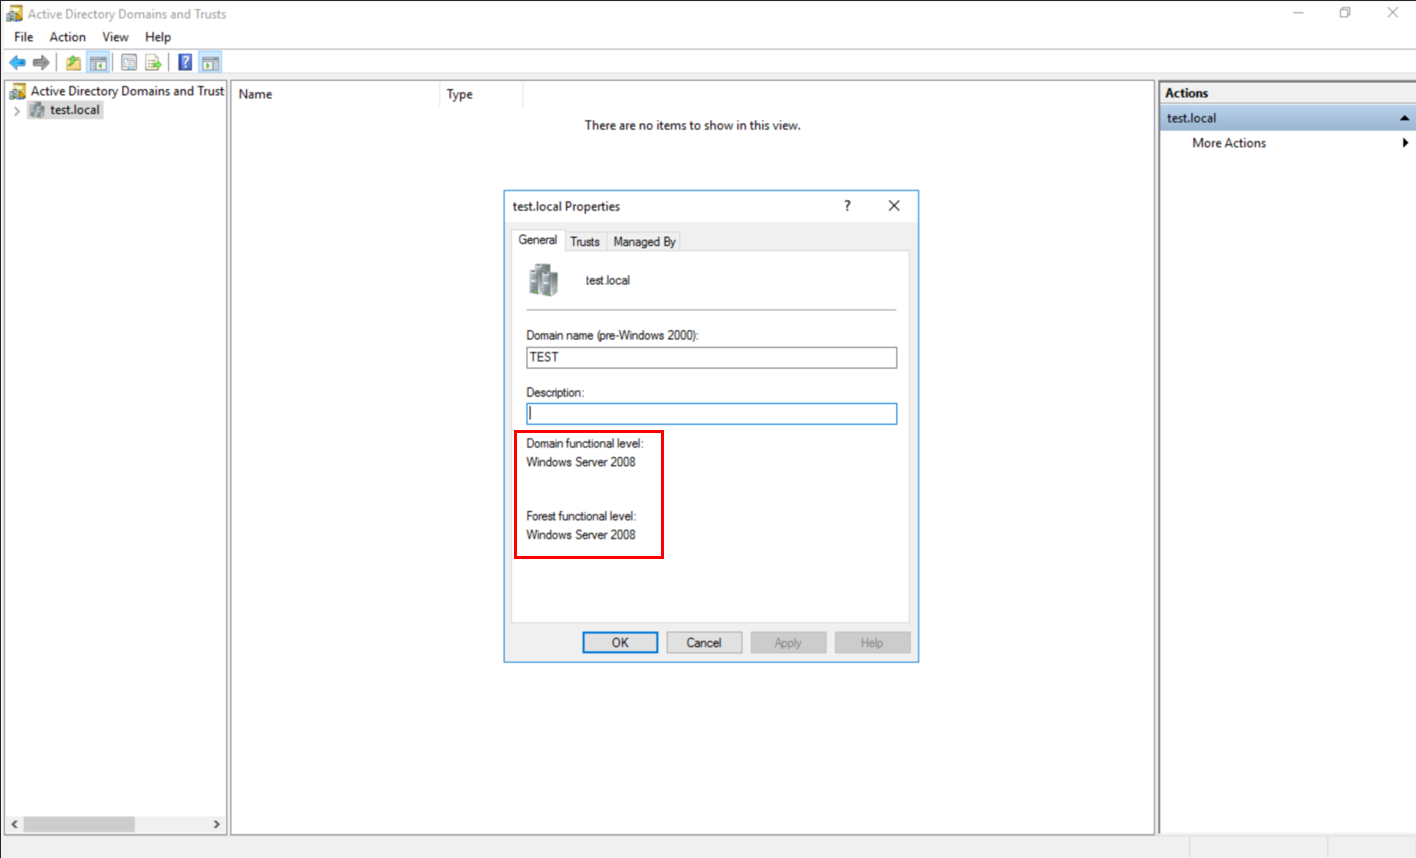Click the Properties toolbar icon
The height and width of the screenshot is (858, 1416).
point(129,63)
